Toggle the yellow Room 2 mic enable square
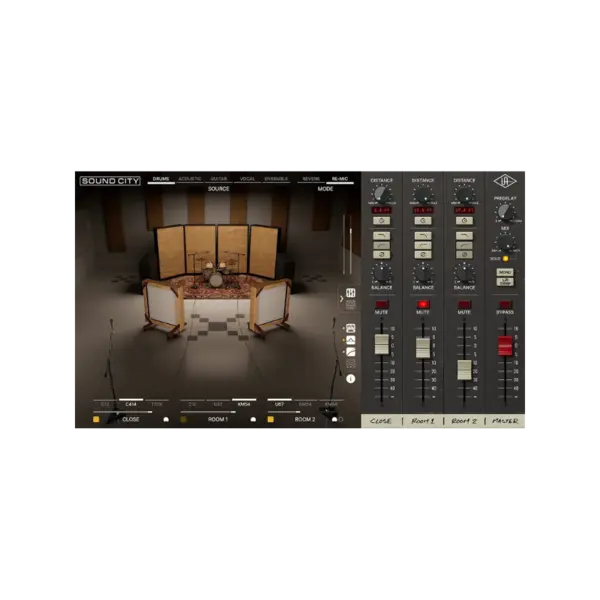 (x=271, y=419)
